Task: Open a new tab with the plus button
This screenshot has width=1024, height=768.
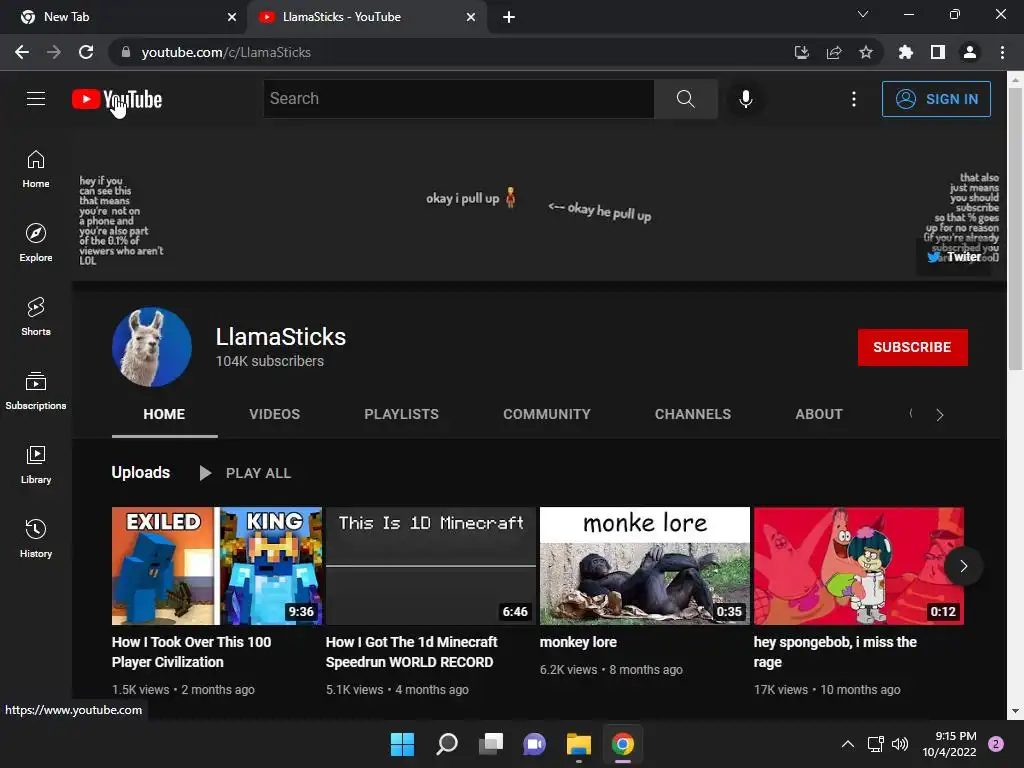Action: (509, 17)
